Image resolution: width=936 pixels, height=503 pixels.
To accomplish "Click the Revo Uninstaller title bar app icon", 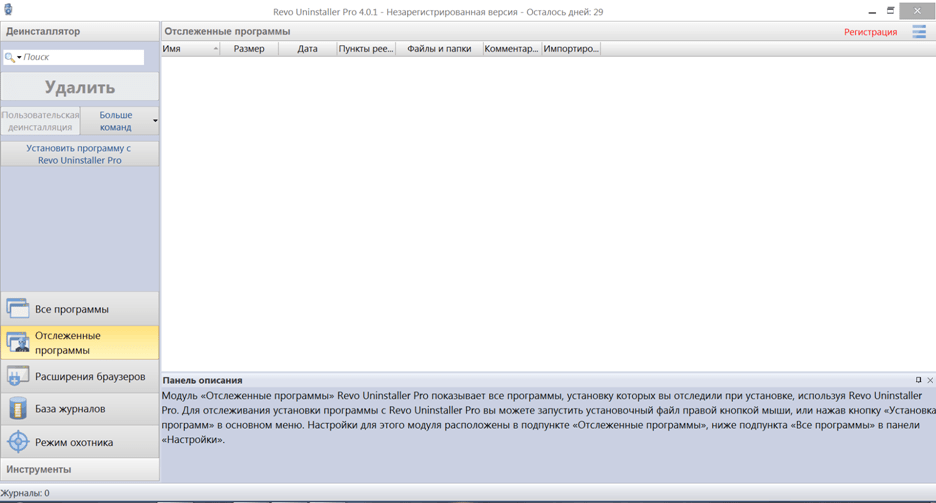I will (8, 10).
